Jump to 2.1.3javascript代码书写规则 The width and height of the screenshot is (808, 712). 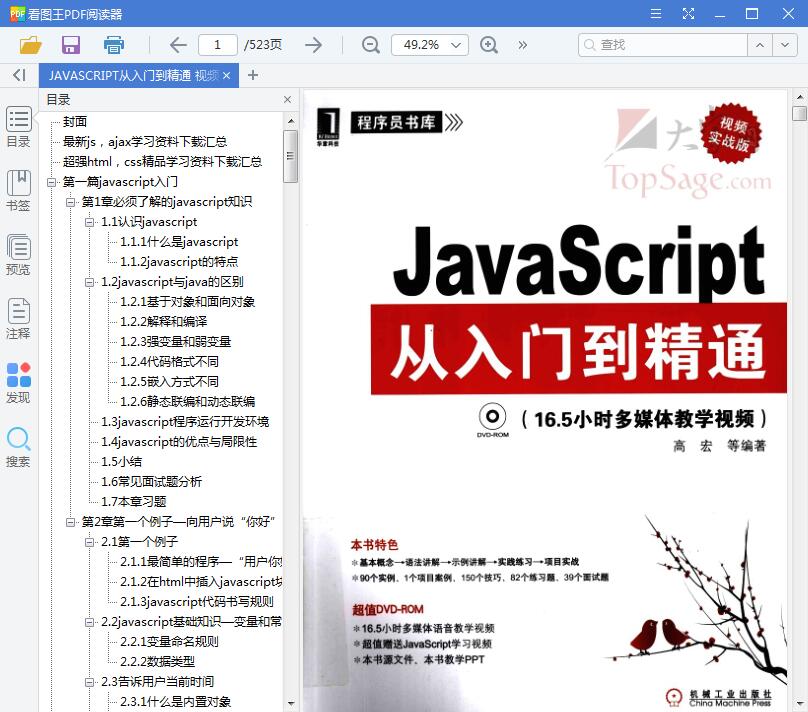click(197, 602)
